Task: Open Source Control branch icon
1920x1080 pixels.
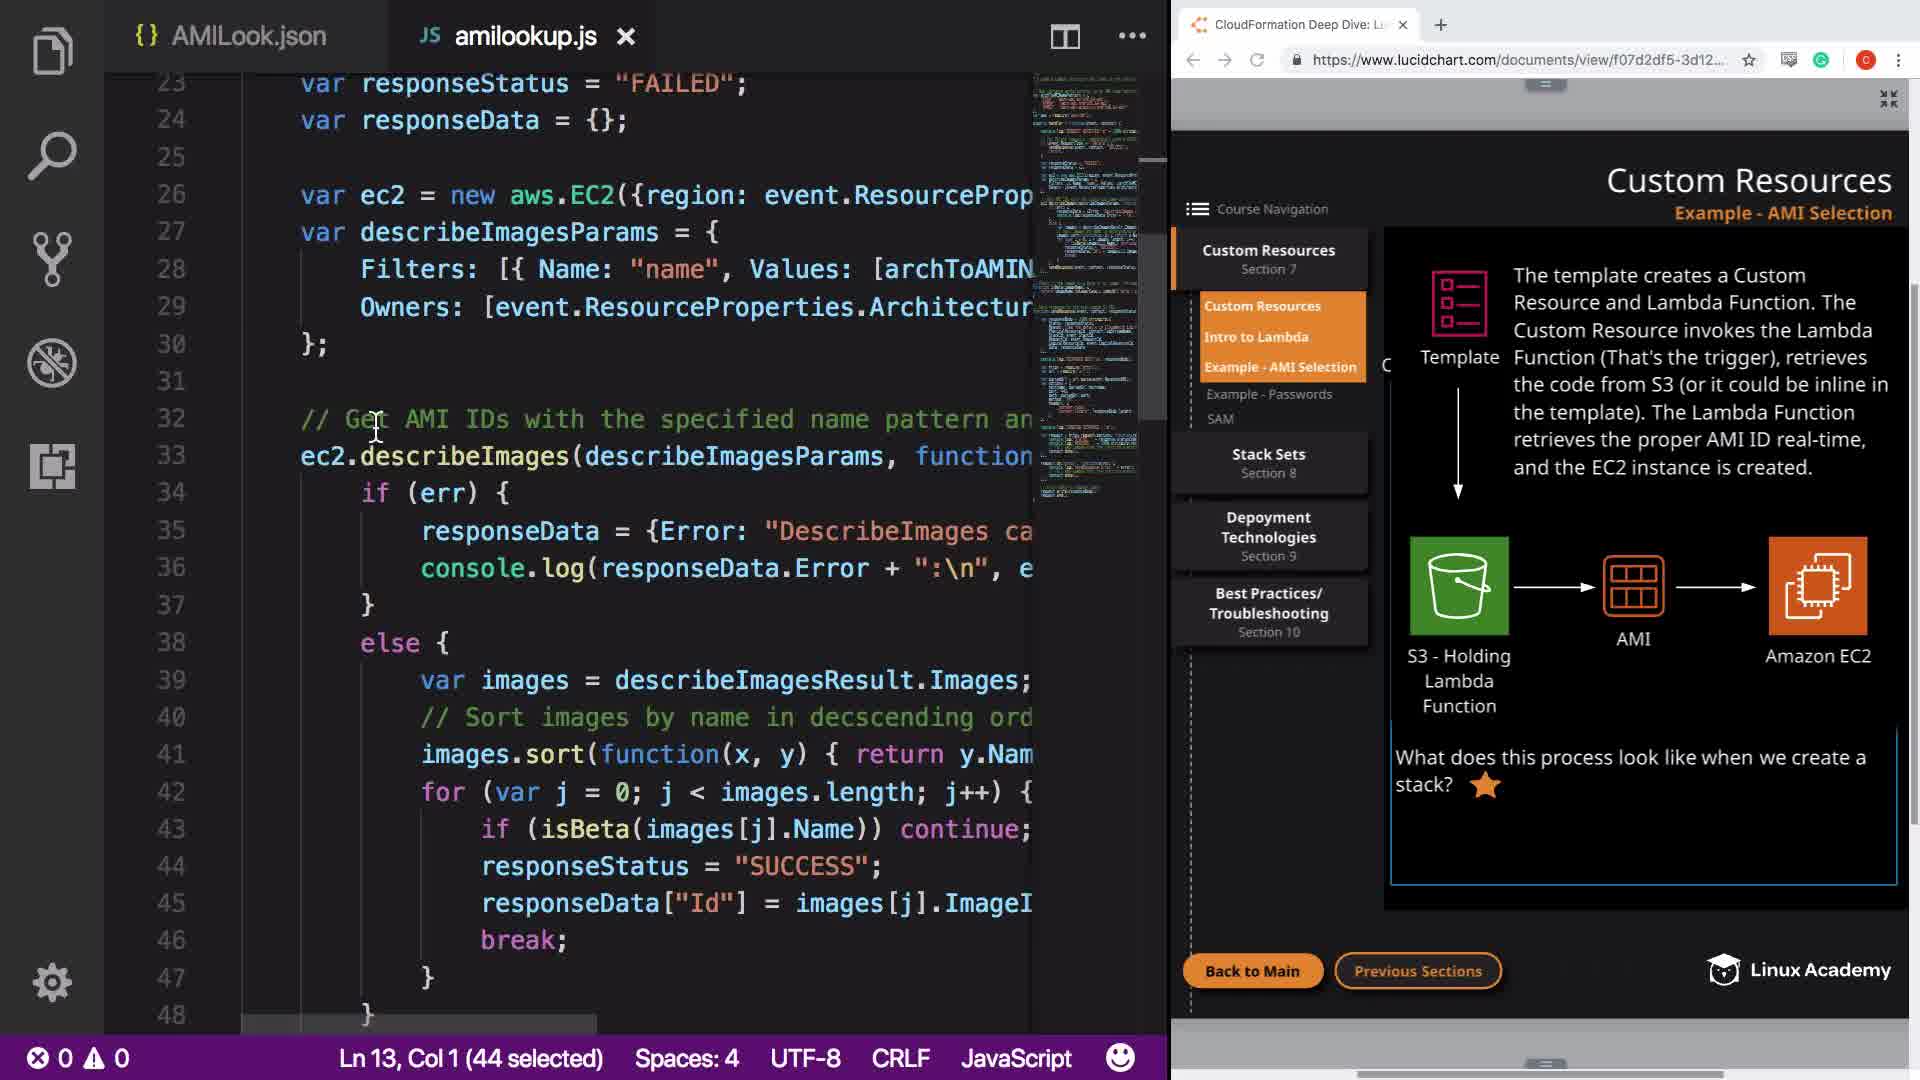Action: (52, 259)
